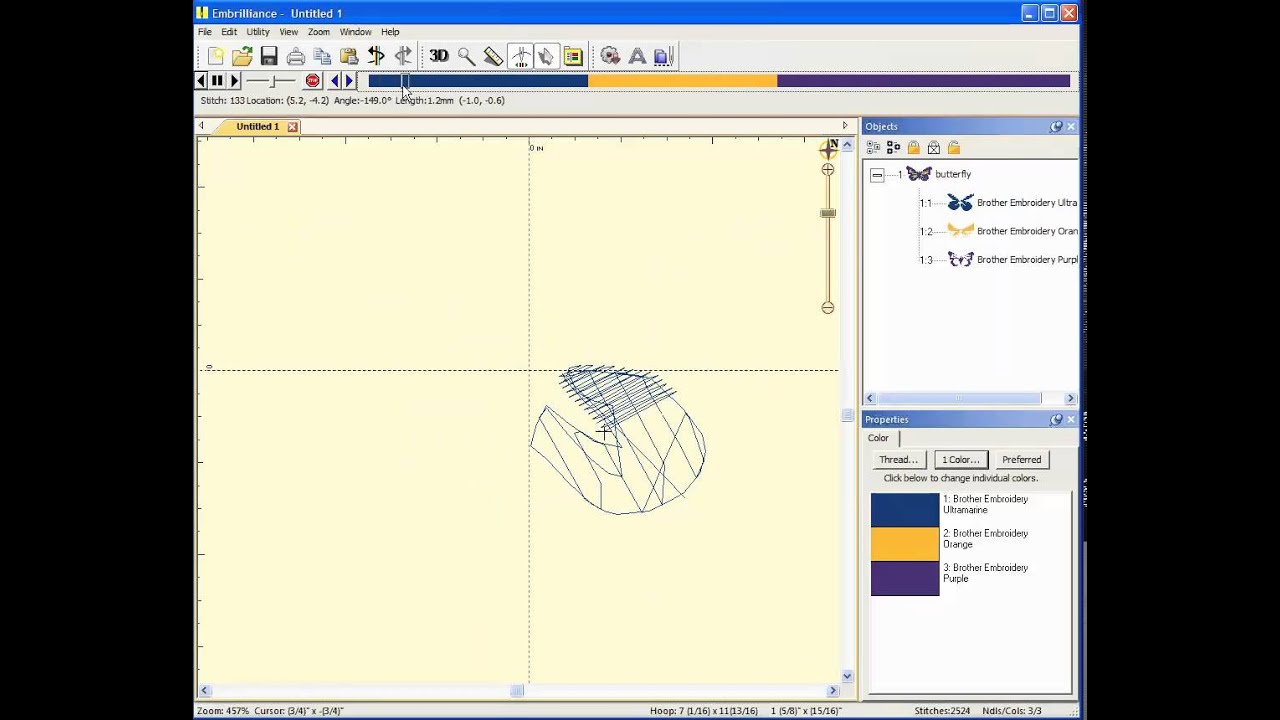Pause the stitch simulation
This screenshot has height=720, width=1280.
coord(217,81)
